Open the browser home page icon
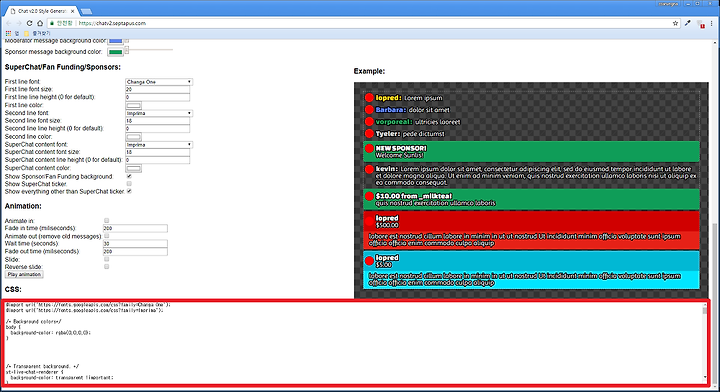This screenshot has width=720, height=392. (x=40, y=23)
